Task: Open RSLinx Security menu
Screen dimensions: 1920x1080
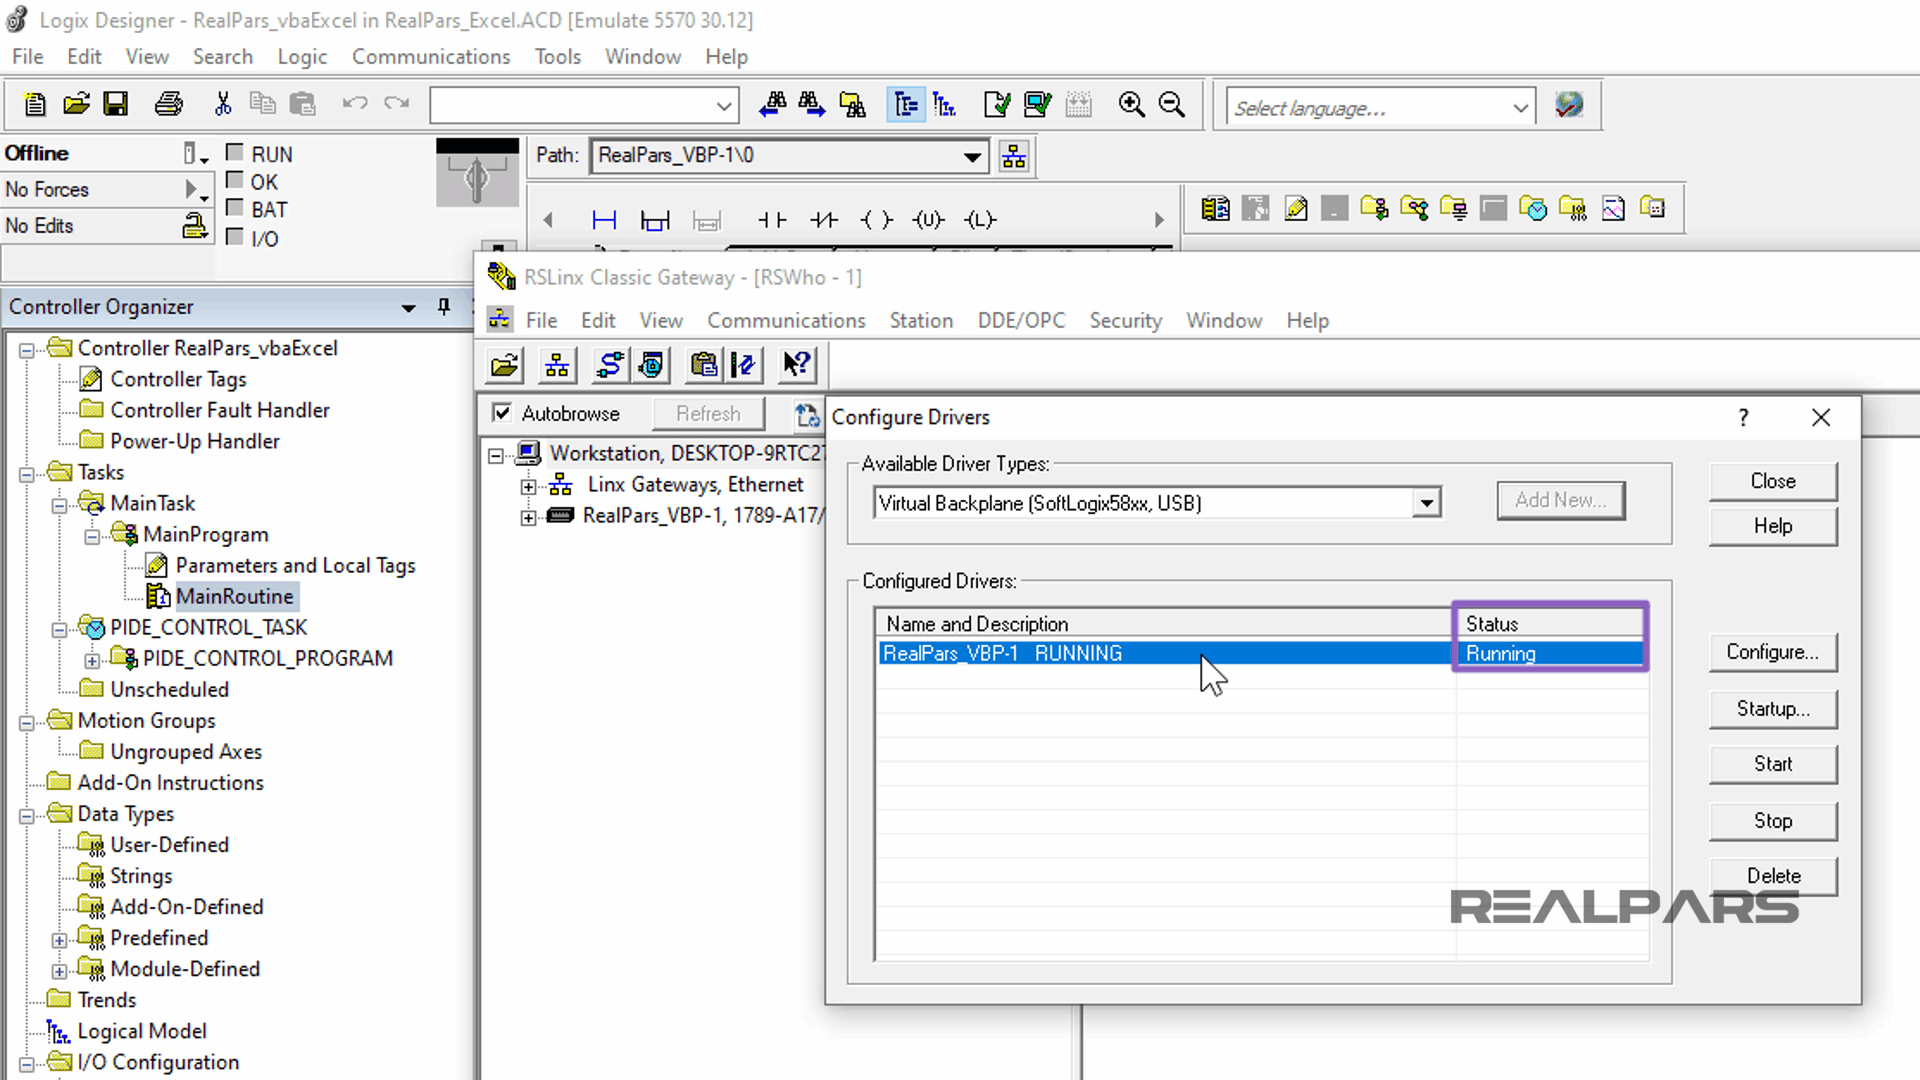Action: (x=1125, y=320)
